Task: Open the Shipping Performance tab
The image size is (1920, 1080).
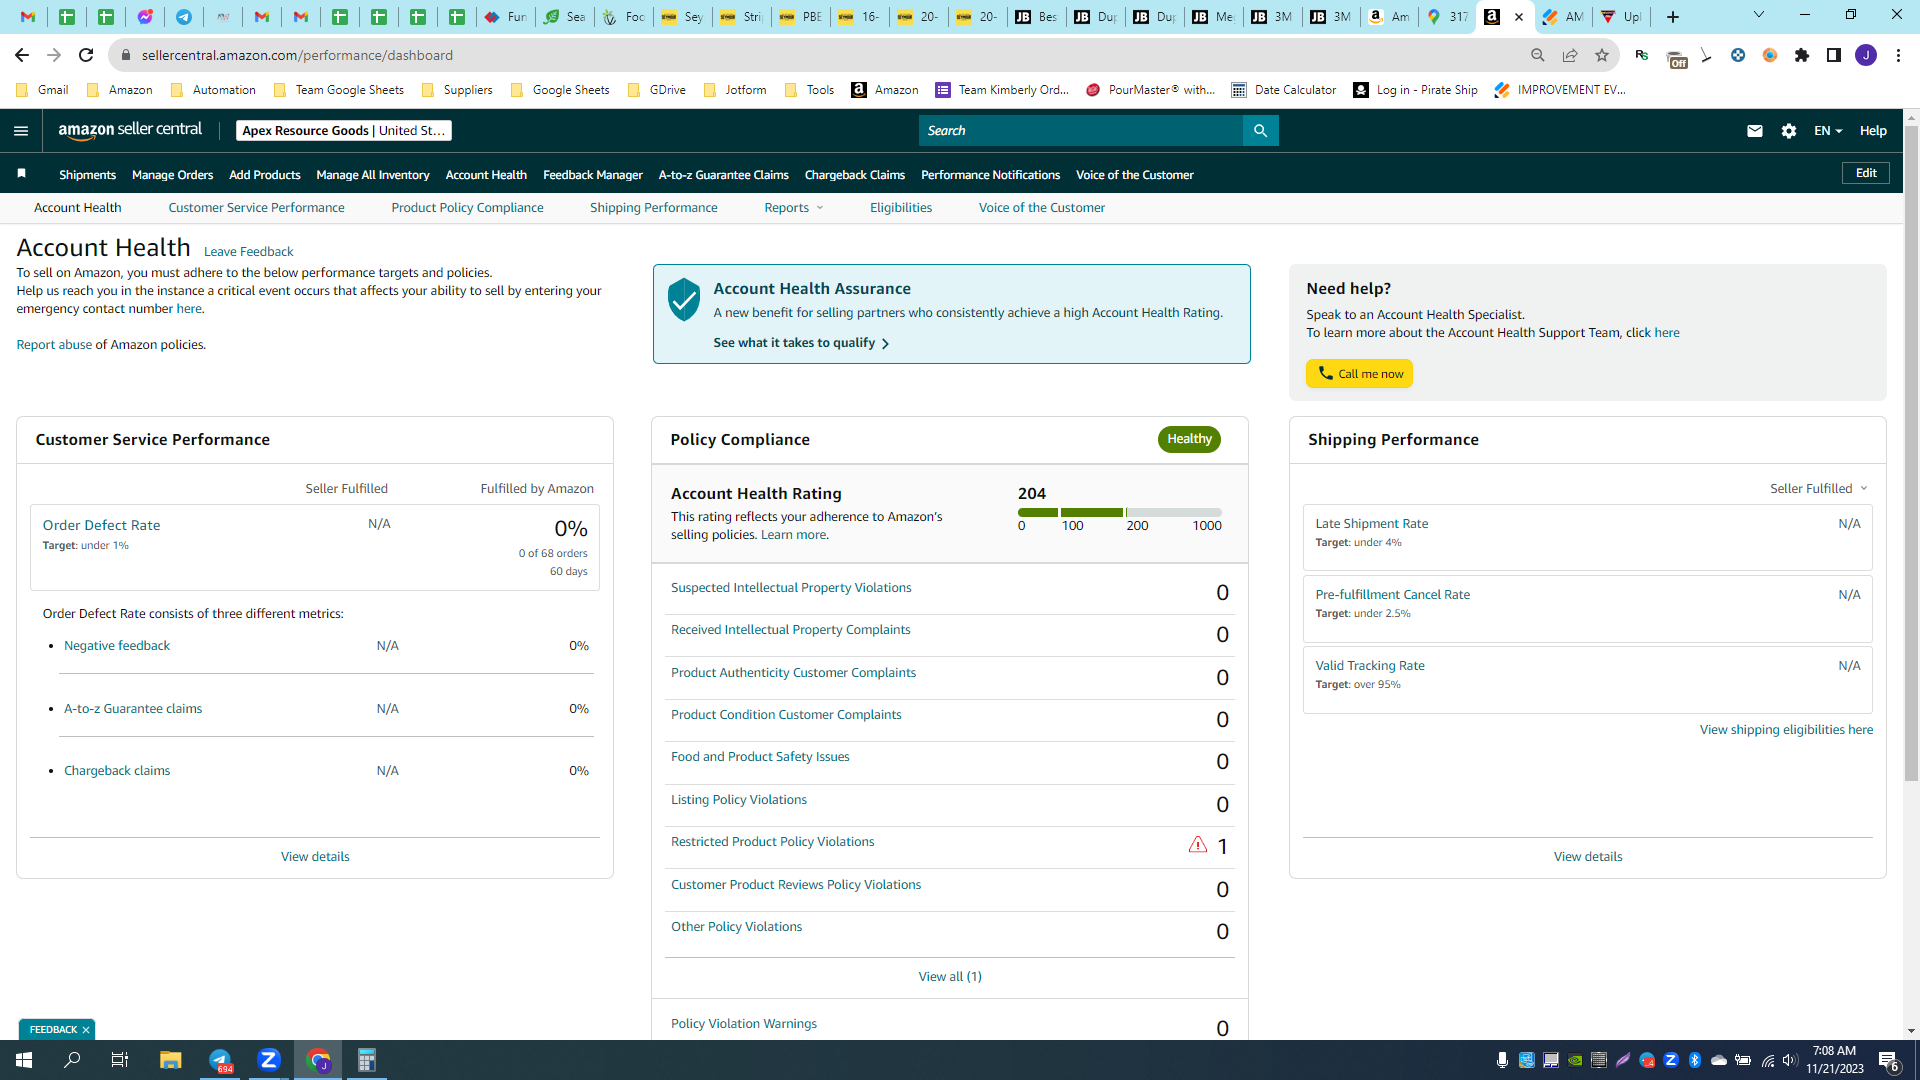Action: [653, 208]
